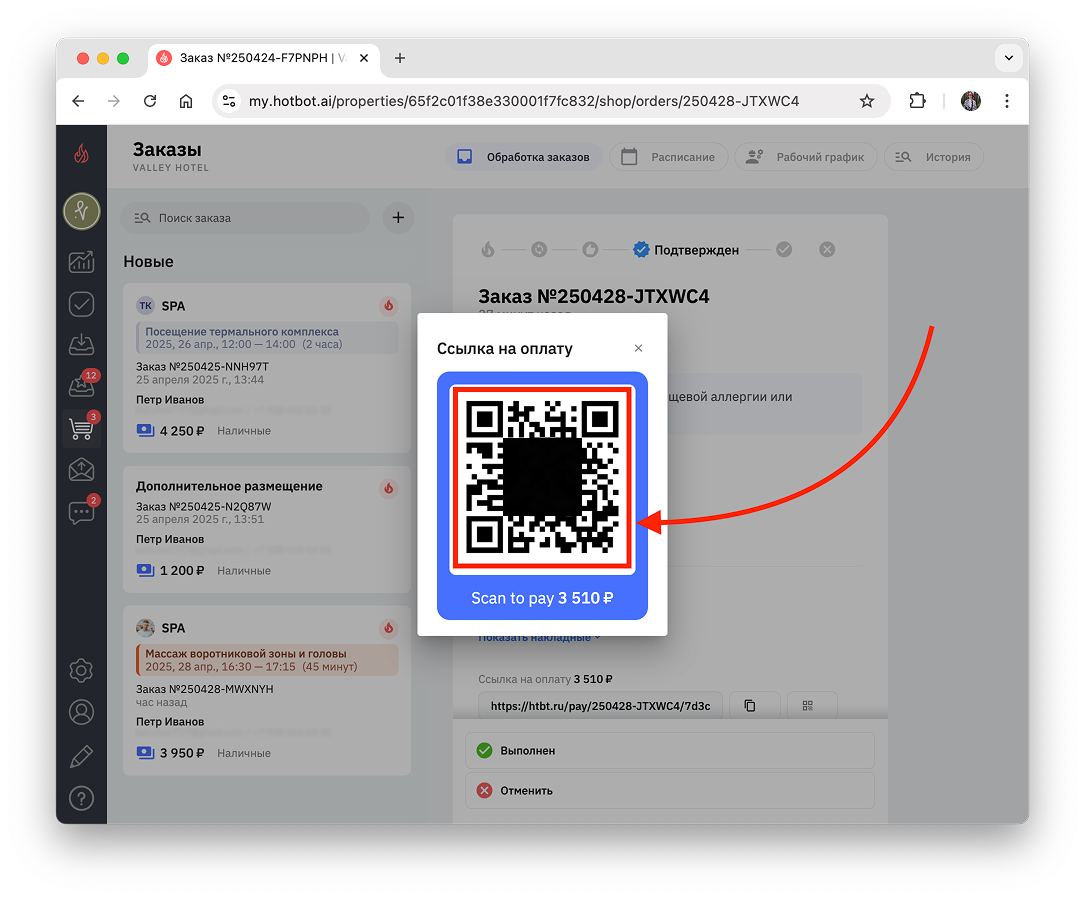
Task: Click the first flame status step icon
Action: point(488,249)
